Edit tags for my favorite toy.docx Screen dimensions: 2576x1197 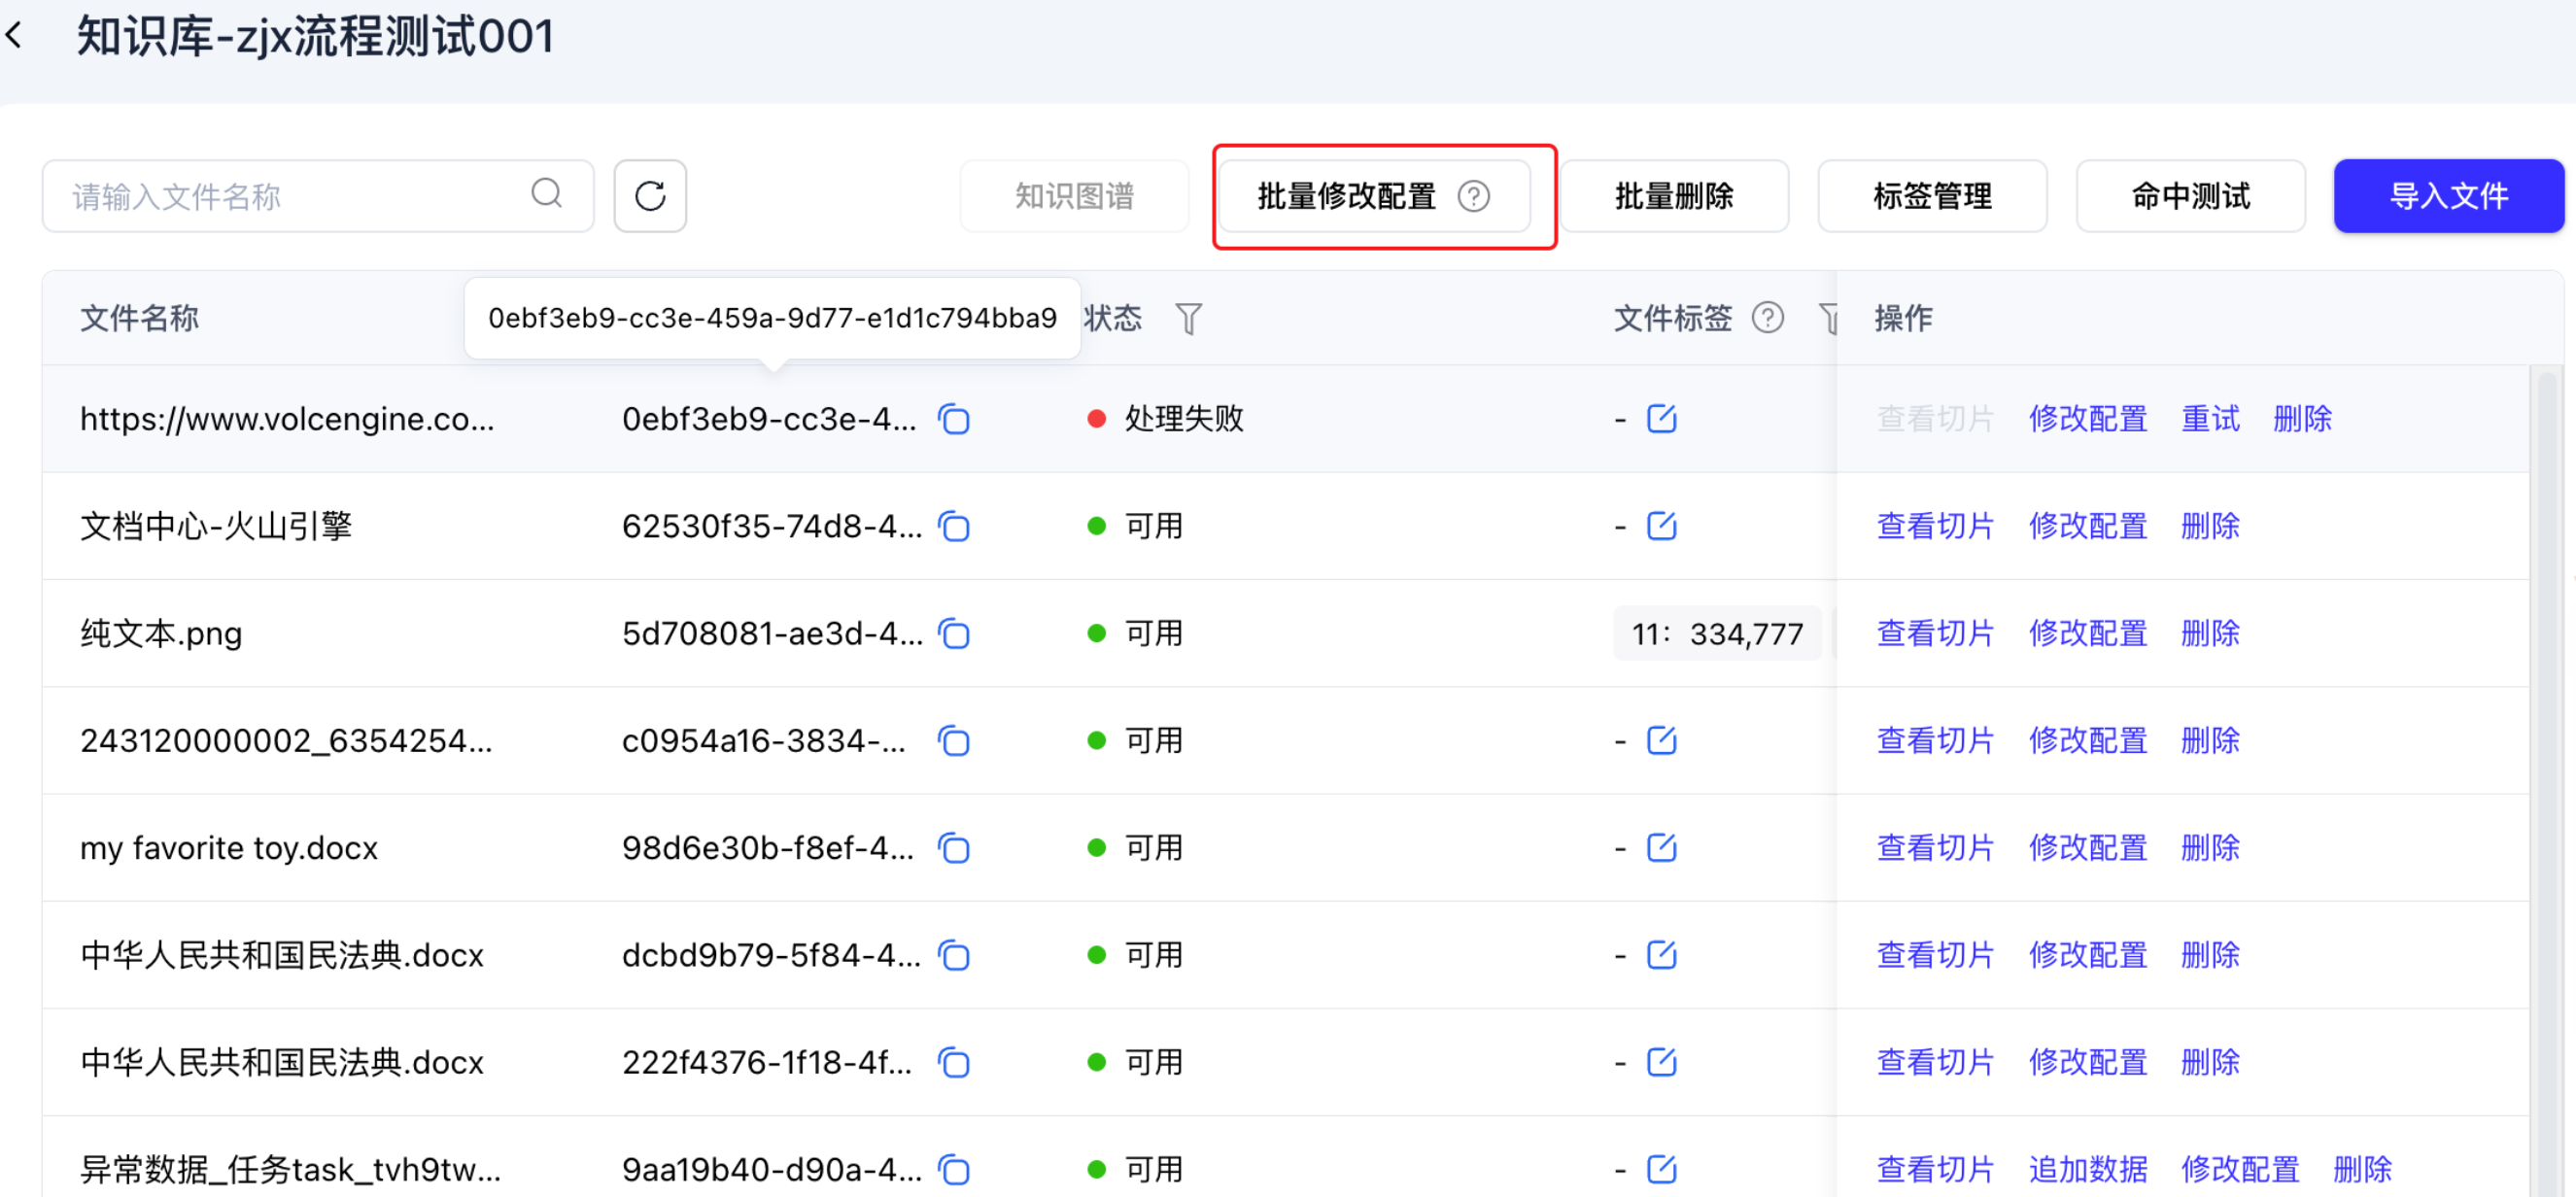[x=1661, y=848]
